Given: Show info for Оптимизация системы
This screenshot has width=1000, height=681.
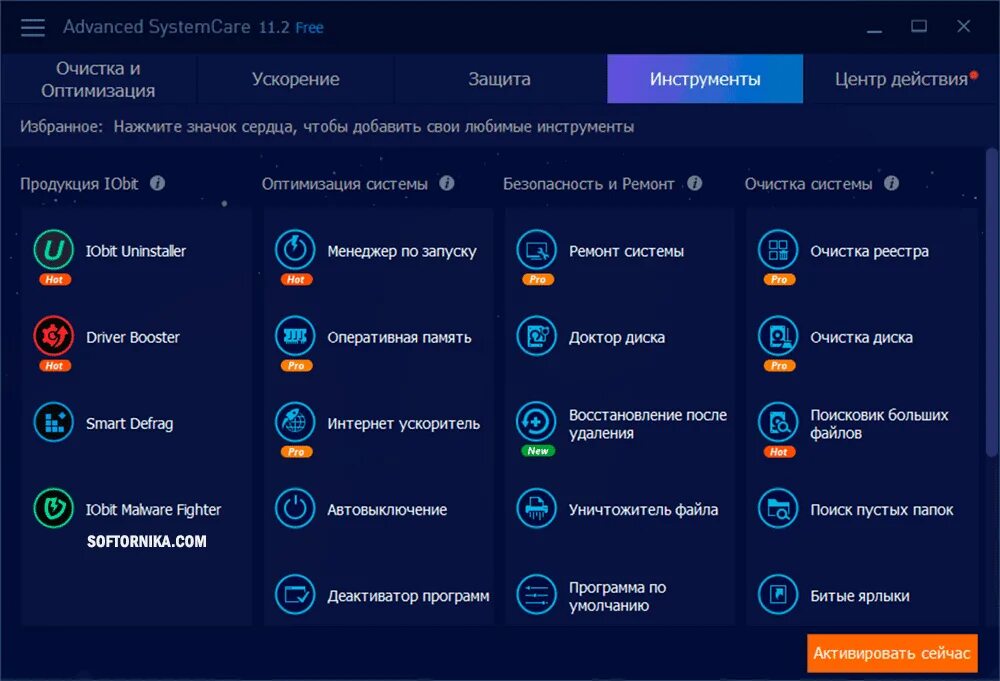Looking at the screenshot, I should 447,184.
